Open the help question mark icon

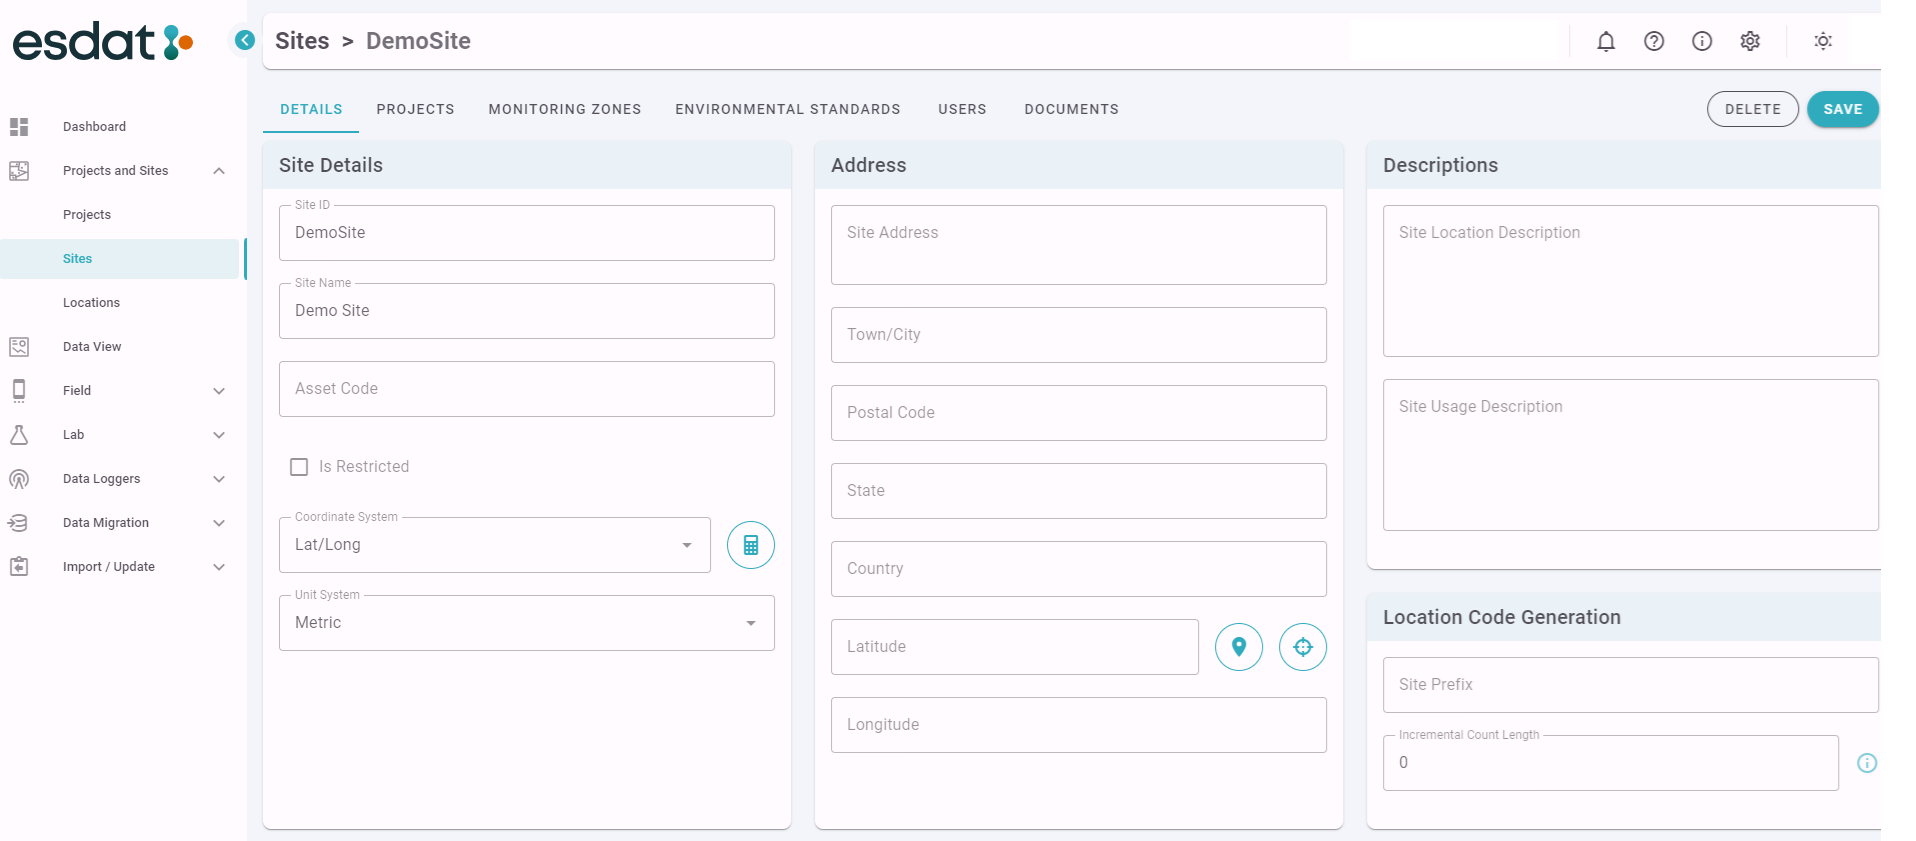[1654, 41]
